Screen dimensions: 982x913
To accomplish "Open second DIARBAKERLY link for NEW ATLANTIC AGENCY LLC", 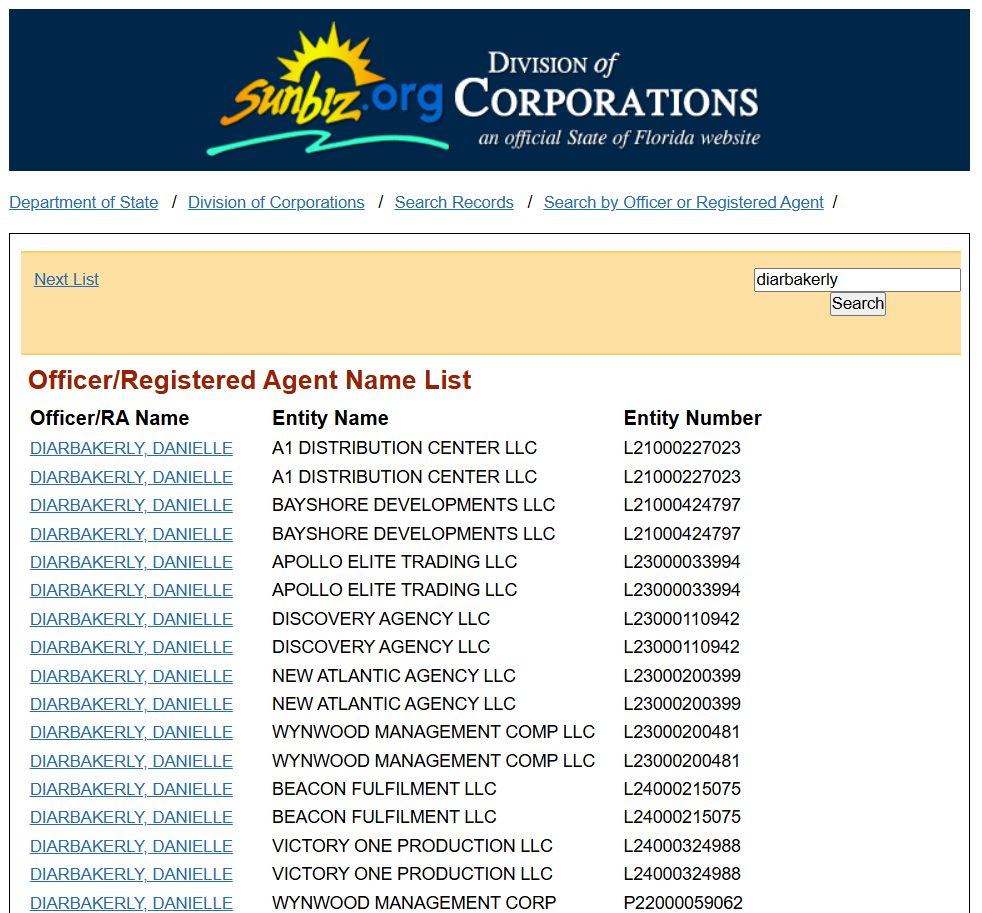I will [132, 704].
